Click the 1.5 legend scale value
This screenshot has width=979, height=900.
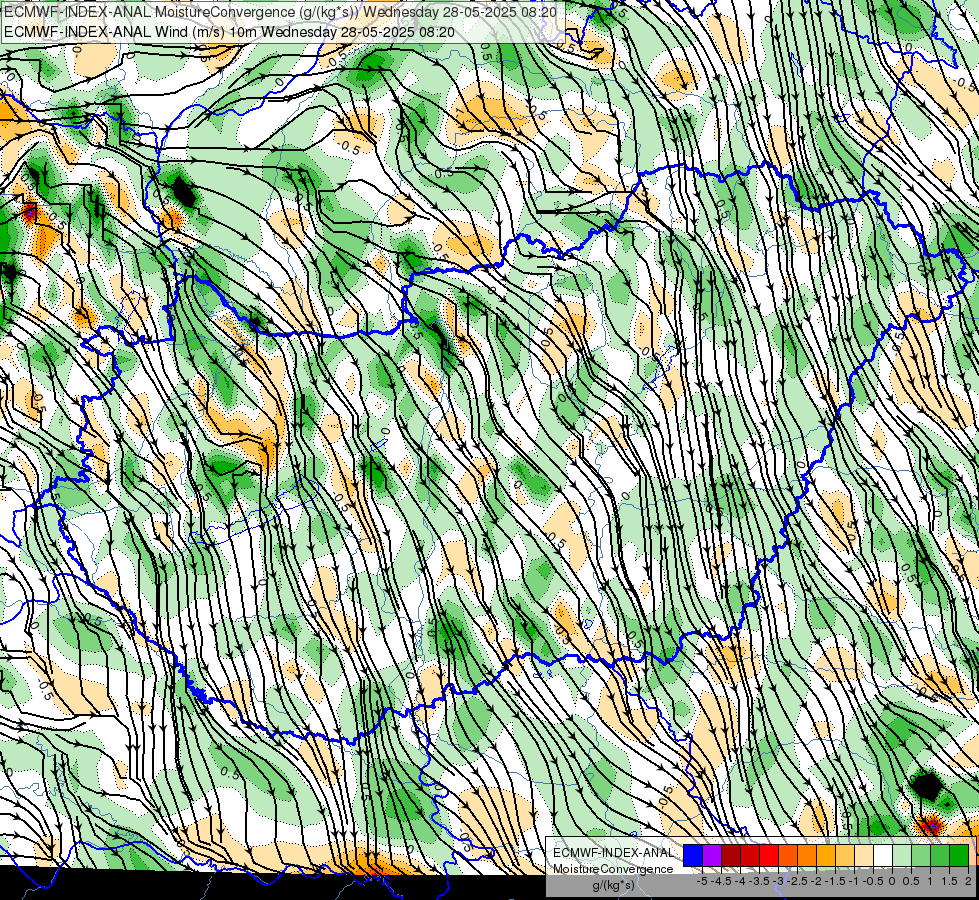(948, 881)
